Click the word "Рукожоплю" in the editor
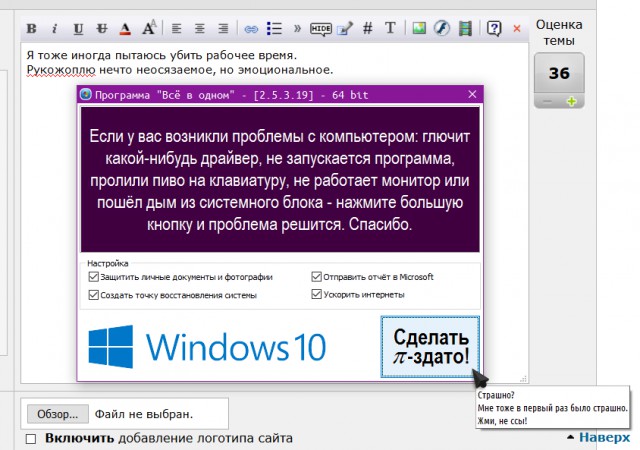Image resolution: width=640 pixels, height=450 pixels. 61,70
